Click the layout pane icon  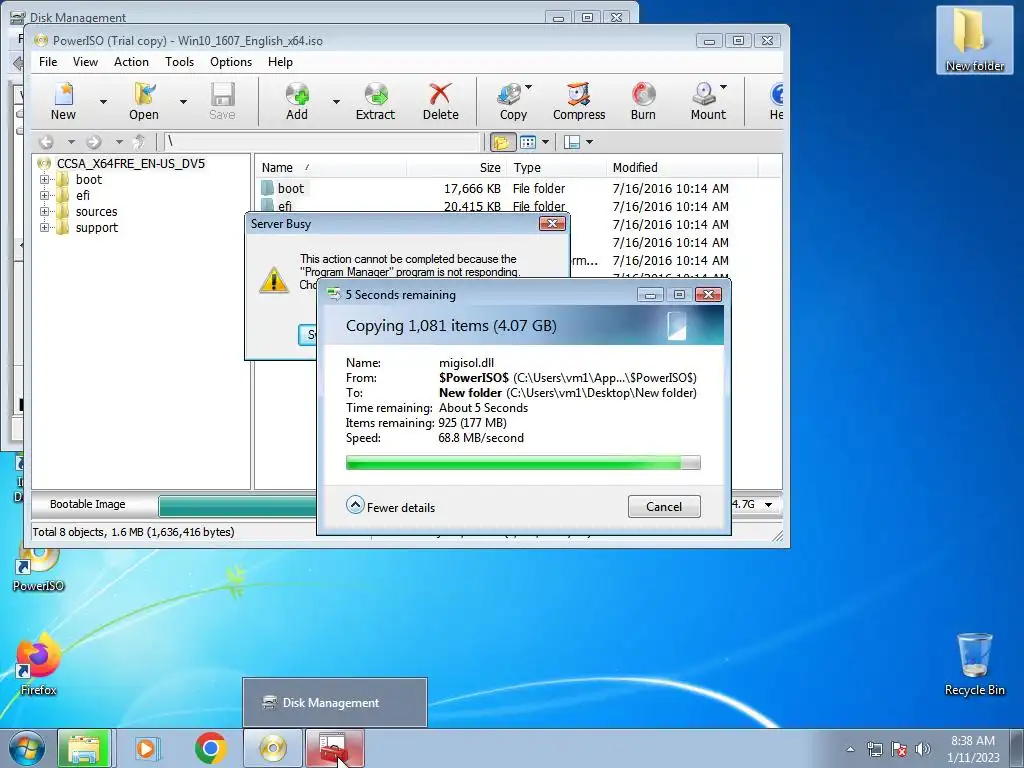coord(572,142)
